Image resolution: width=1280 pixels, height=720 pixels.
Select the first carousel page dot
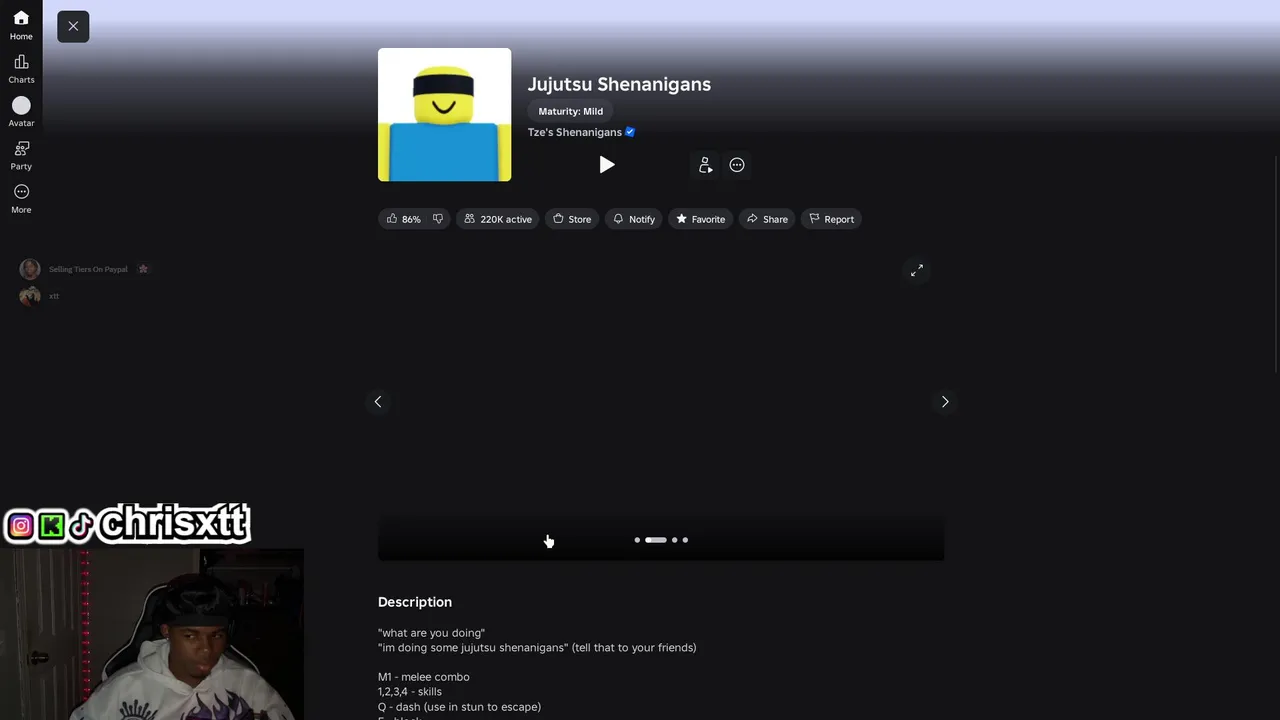click(637, 540)
